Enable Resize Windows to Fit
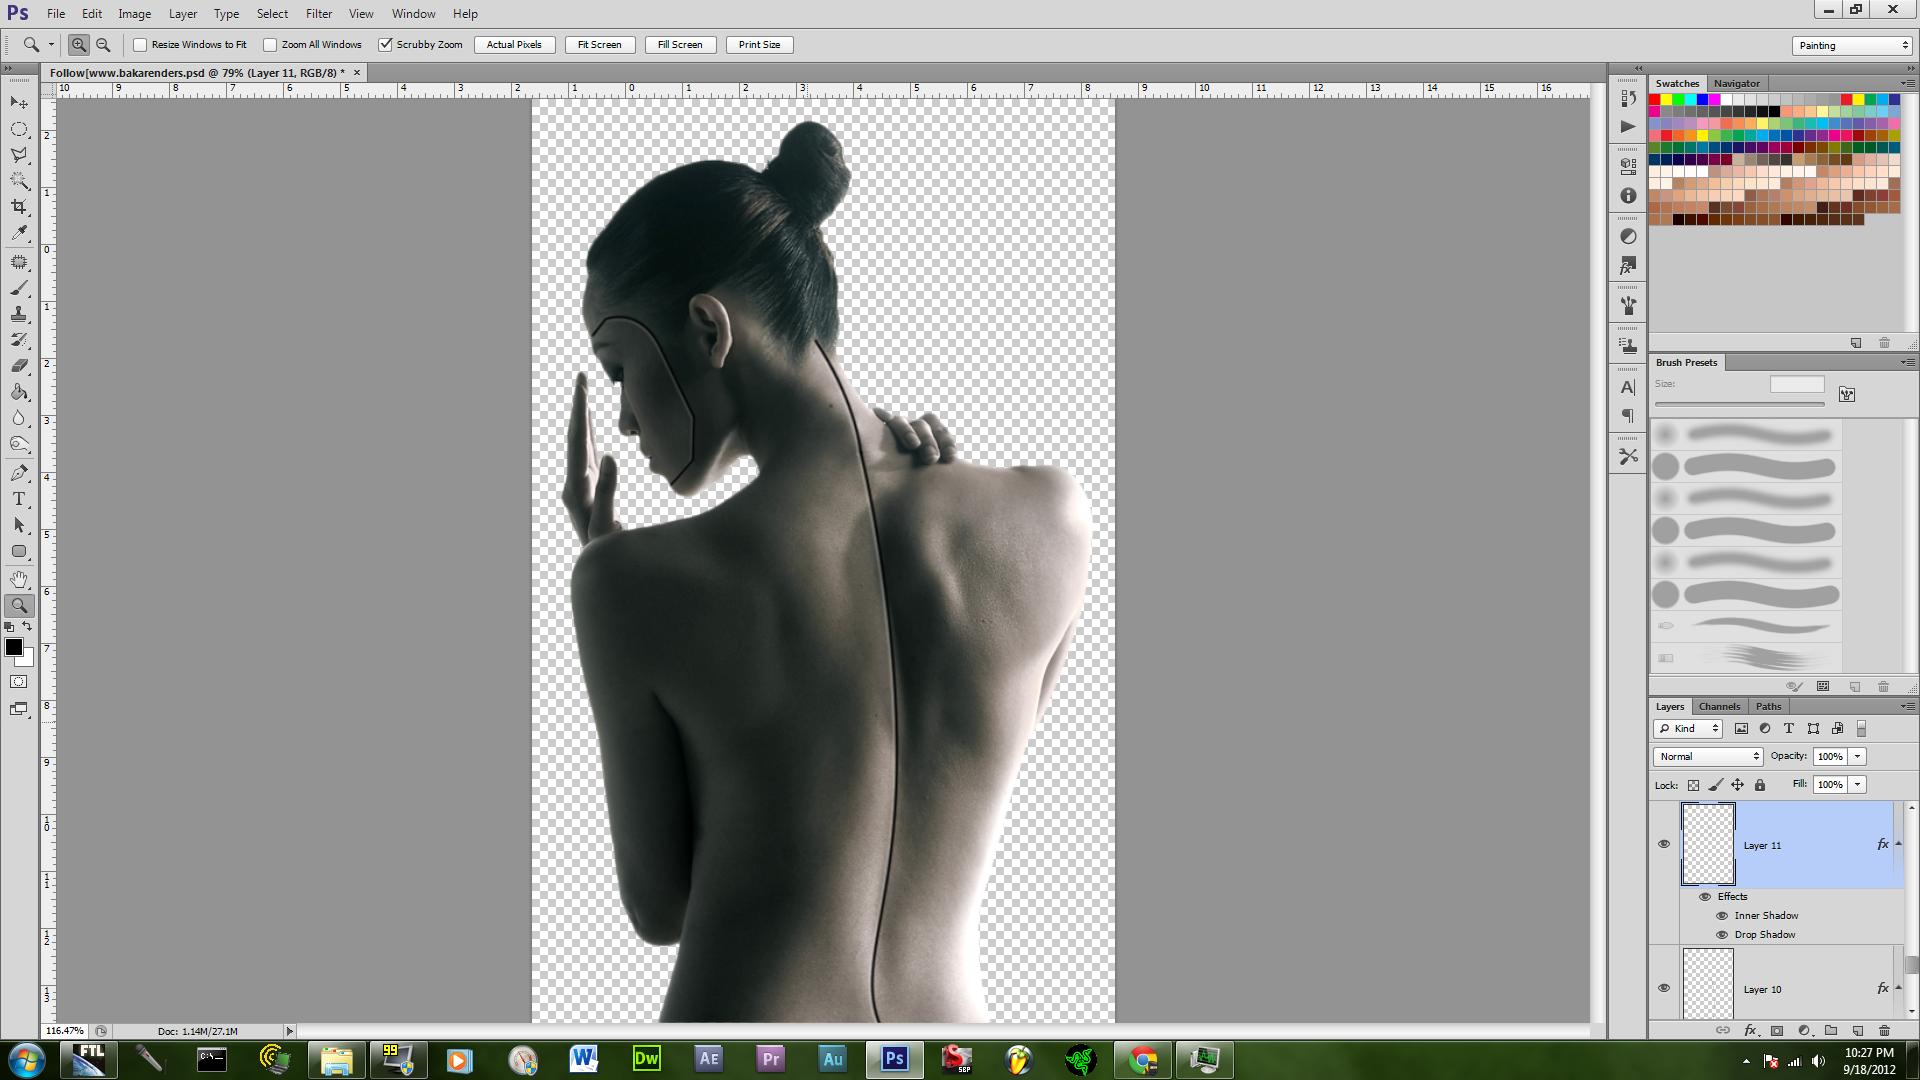The width and height of the screenshot is (1920, 1080). [140, 45]
